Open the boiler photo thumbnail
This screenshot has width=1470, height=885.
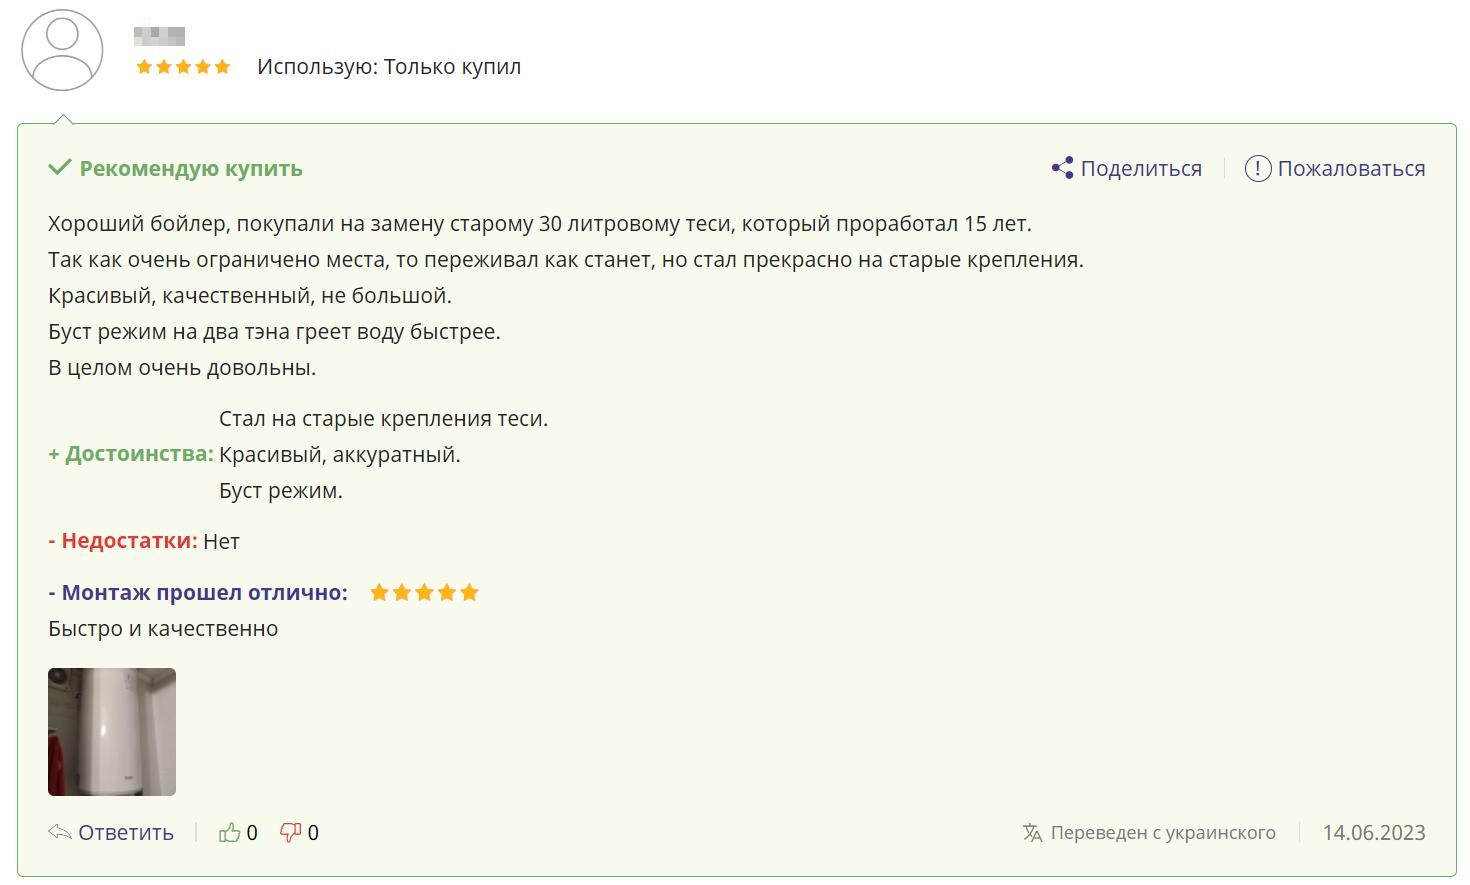[112, 732]
